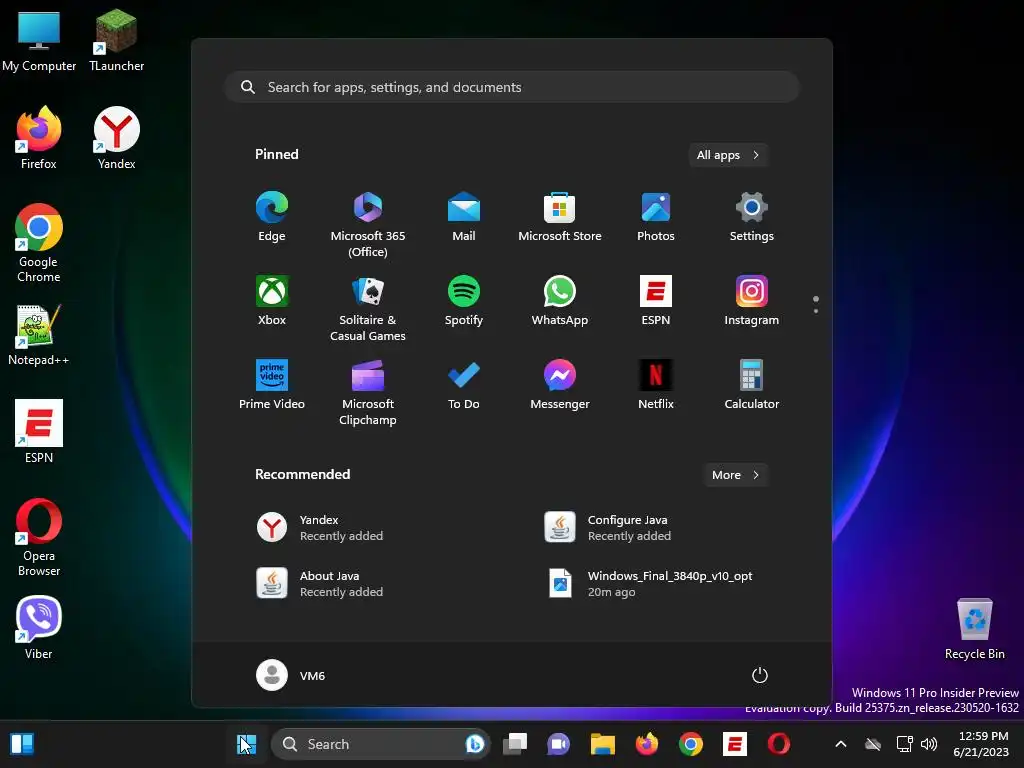Image resolution: width=1024 pixels, height=768 pixels.
Task: Launch the Xbox app
Action: [x=272, y=300]
